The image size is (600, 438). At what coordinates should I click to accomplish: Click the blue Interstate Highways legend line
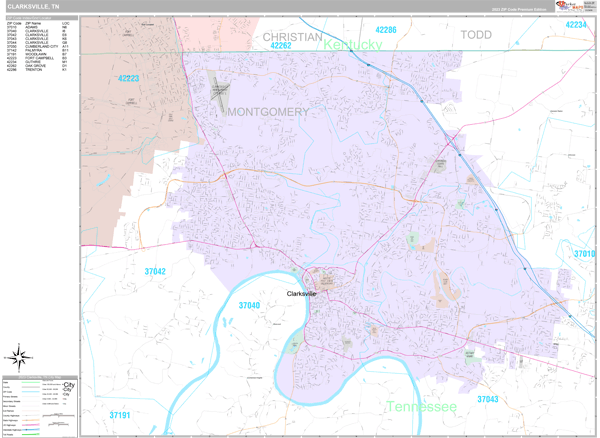tap(31, 430)
